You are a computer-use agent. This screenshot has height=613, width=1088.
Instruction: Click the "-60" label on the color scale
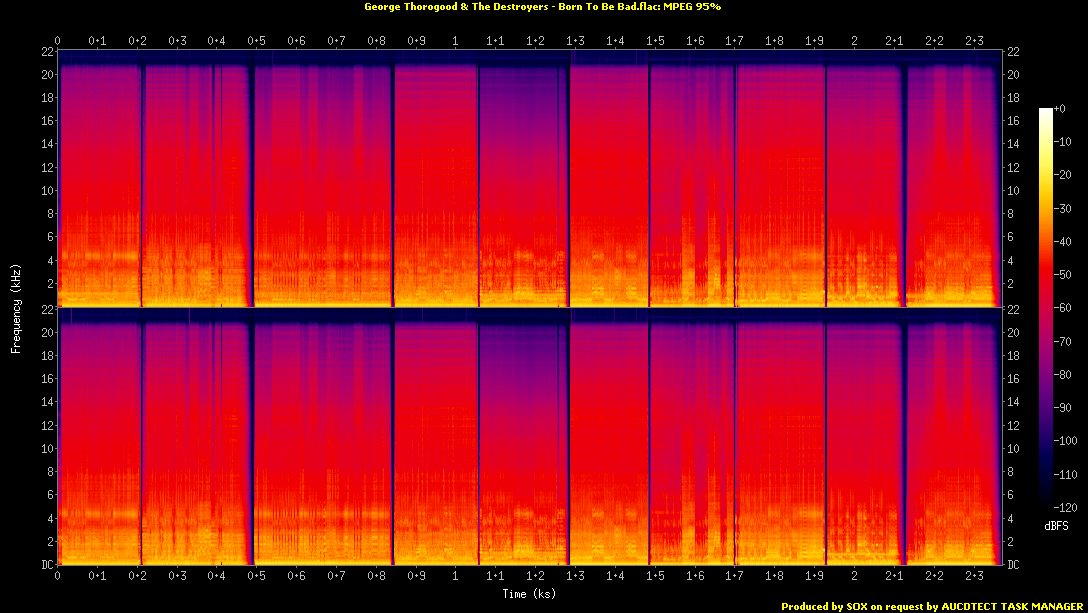(x=1063, y=309)
